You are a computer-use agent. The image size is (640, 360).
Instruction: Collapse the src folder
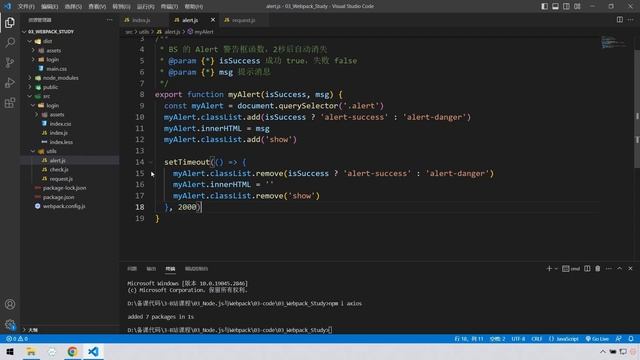(30, 96)
